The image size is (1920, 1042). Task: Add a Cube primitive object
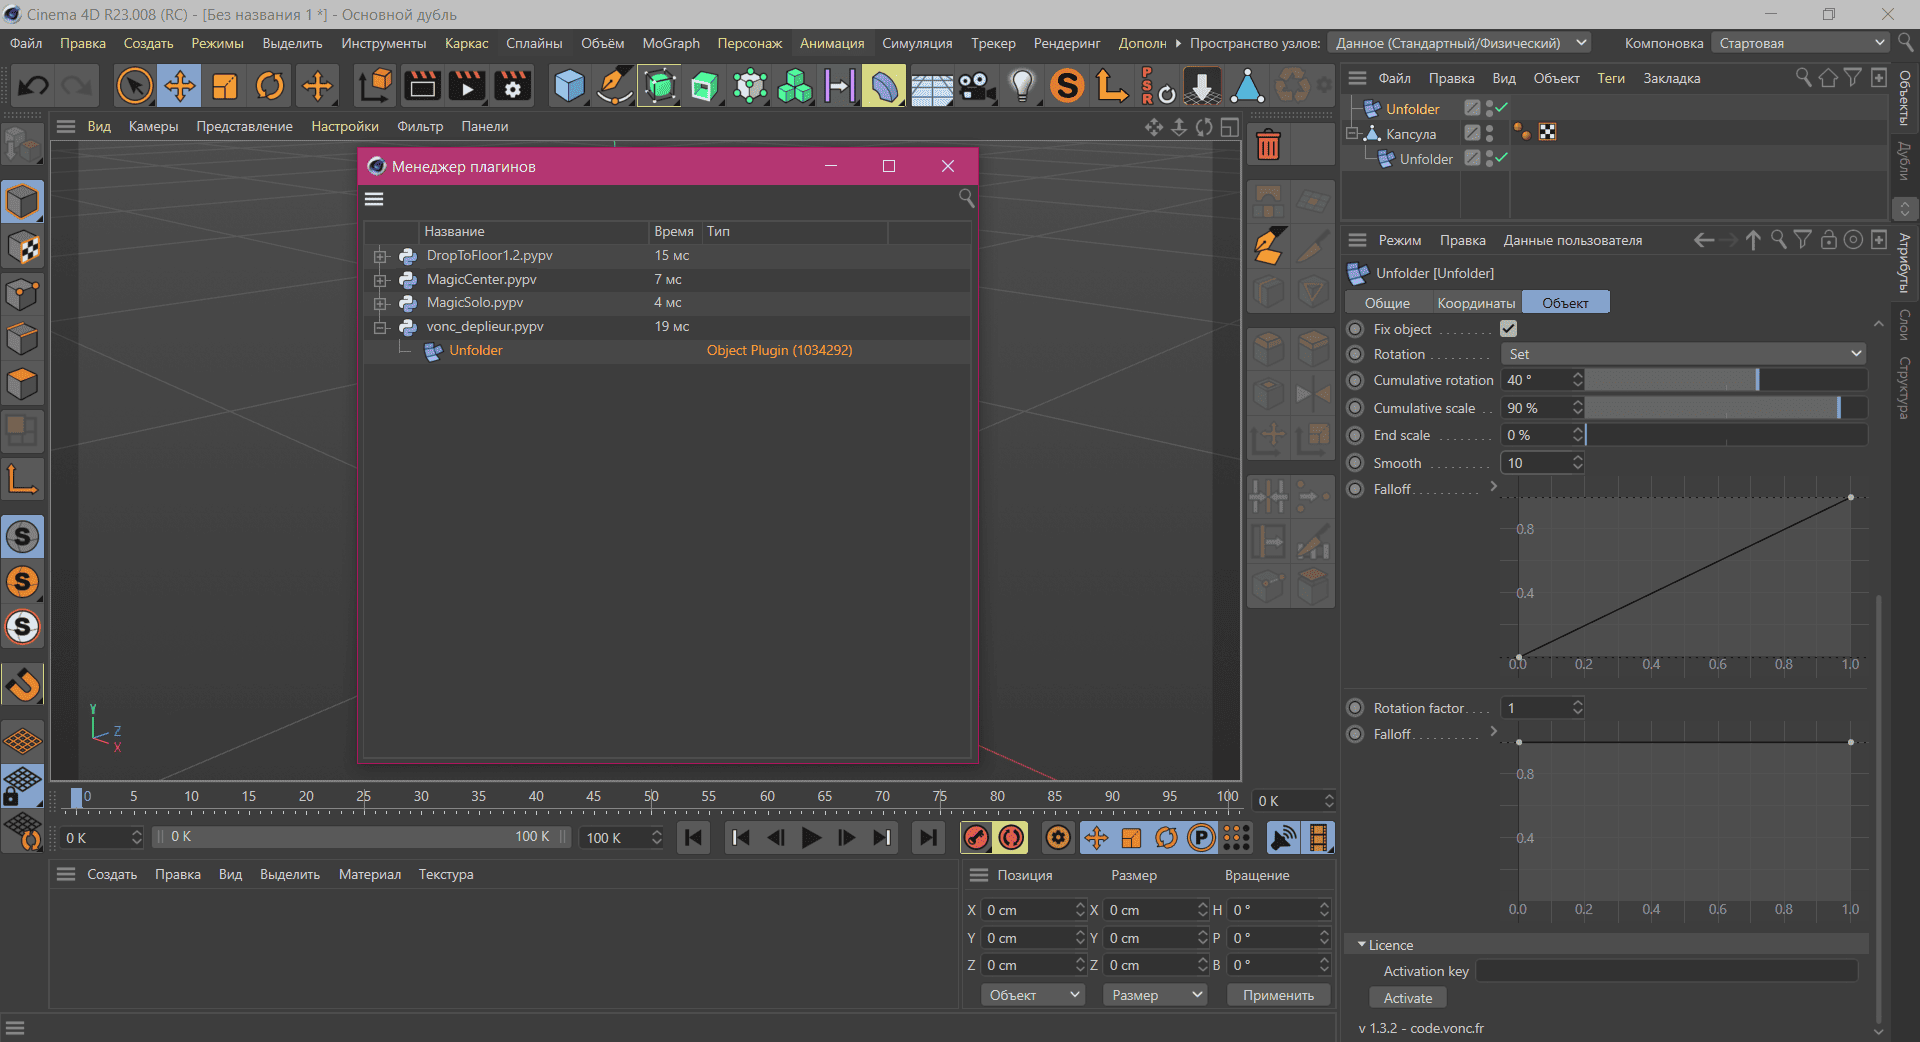[x=569, y=86]
